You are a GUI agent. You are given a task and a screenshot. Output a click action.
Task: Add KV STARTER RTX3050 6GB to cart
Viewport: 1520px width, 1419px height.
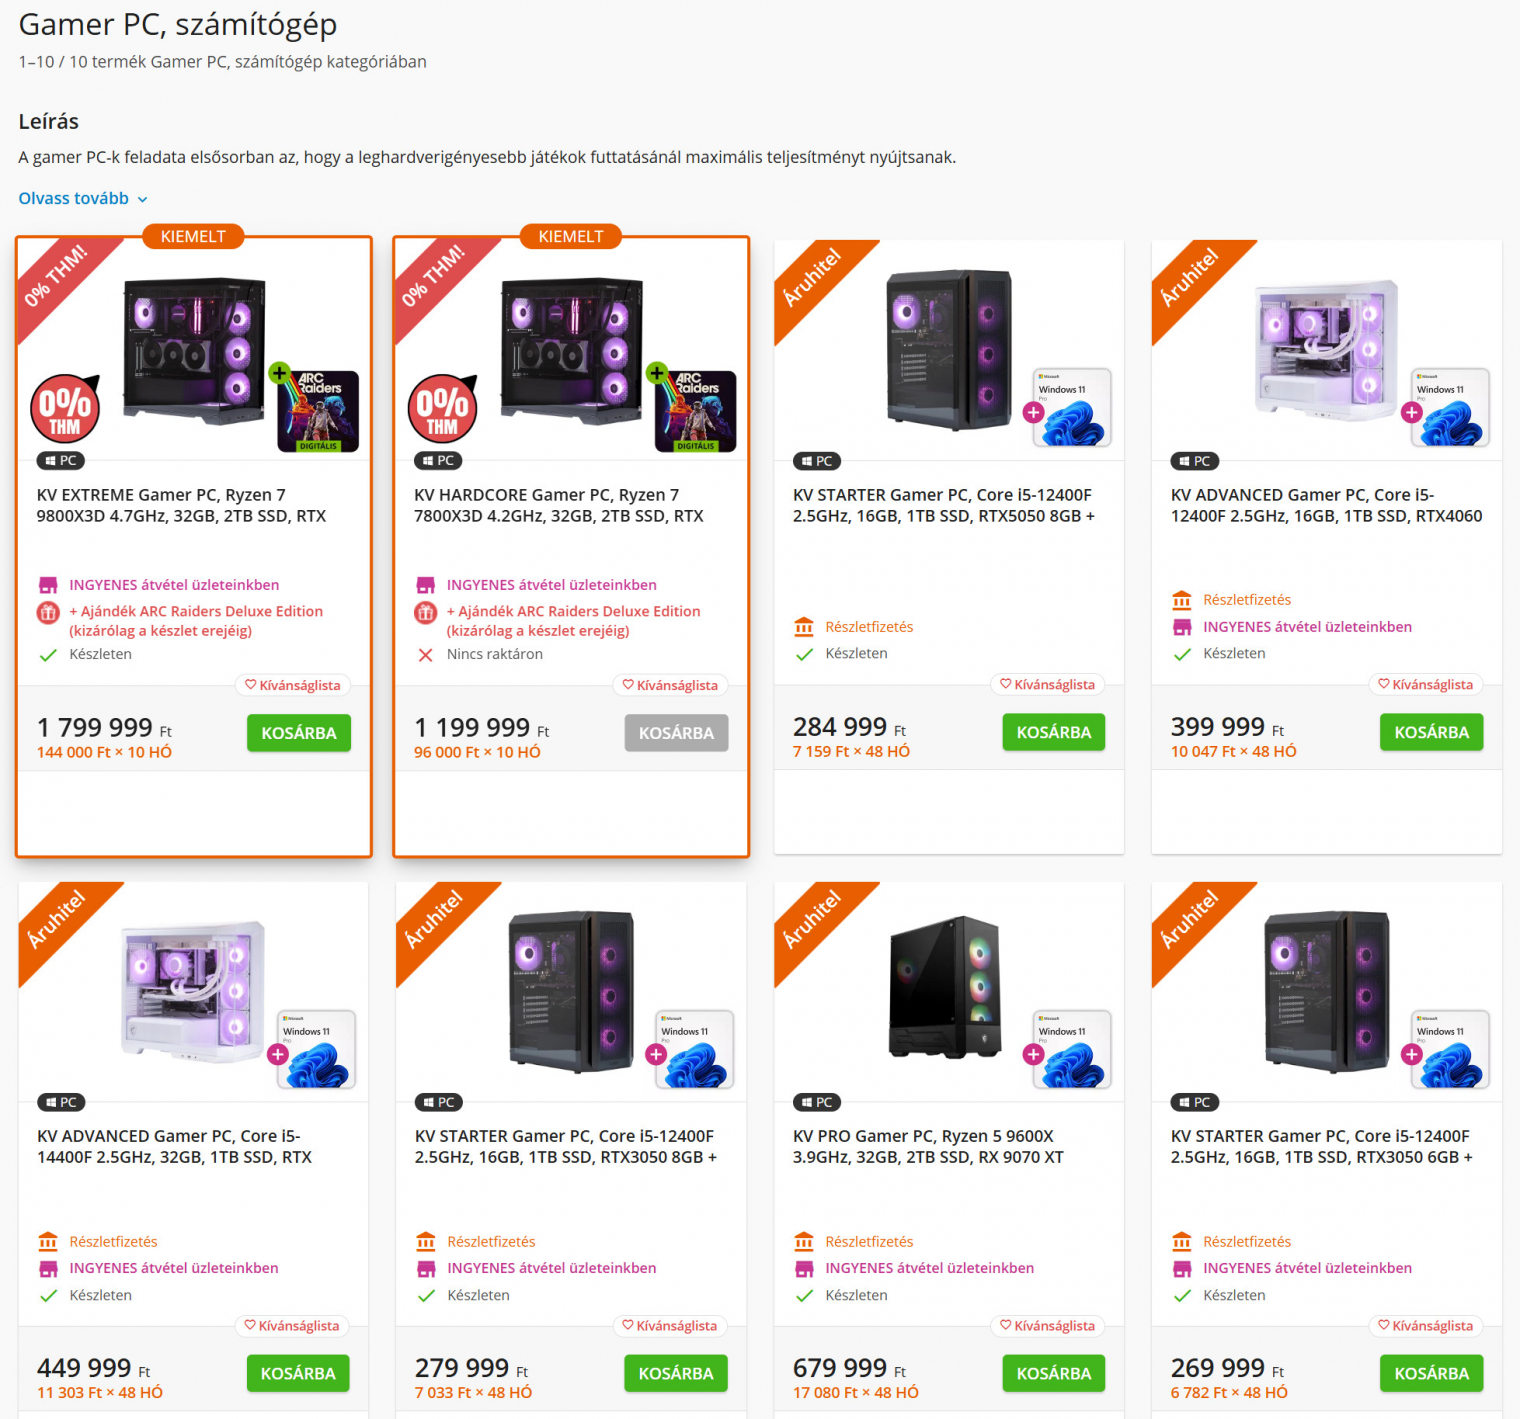tap(1431, 1373)
